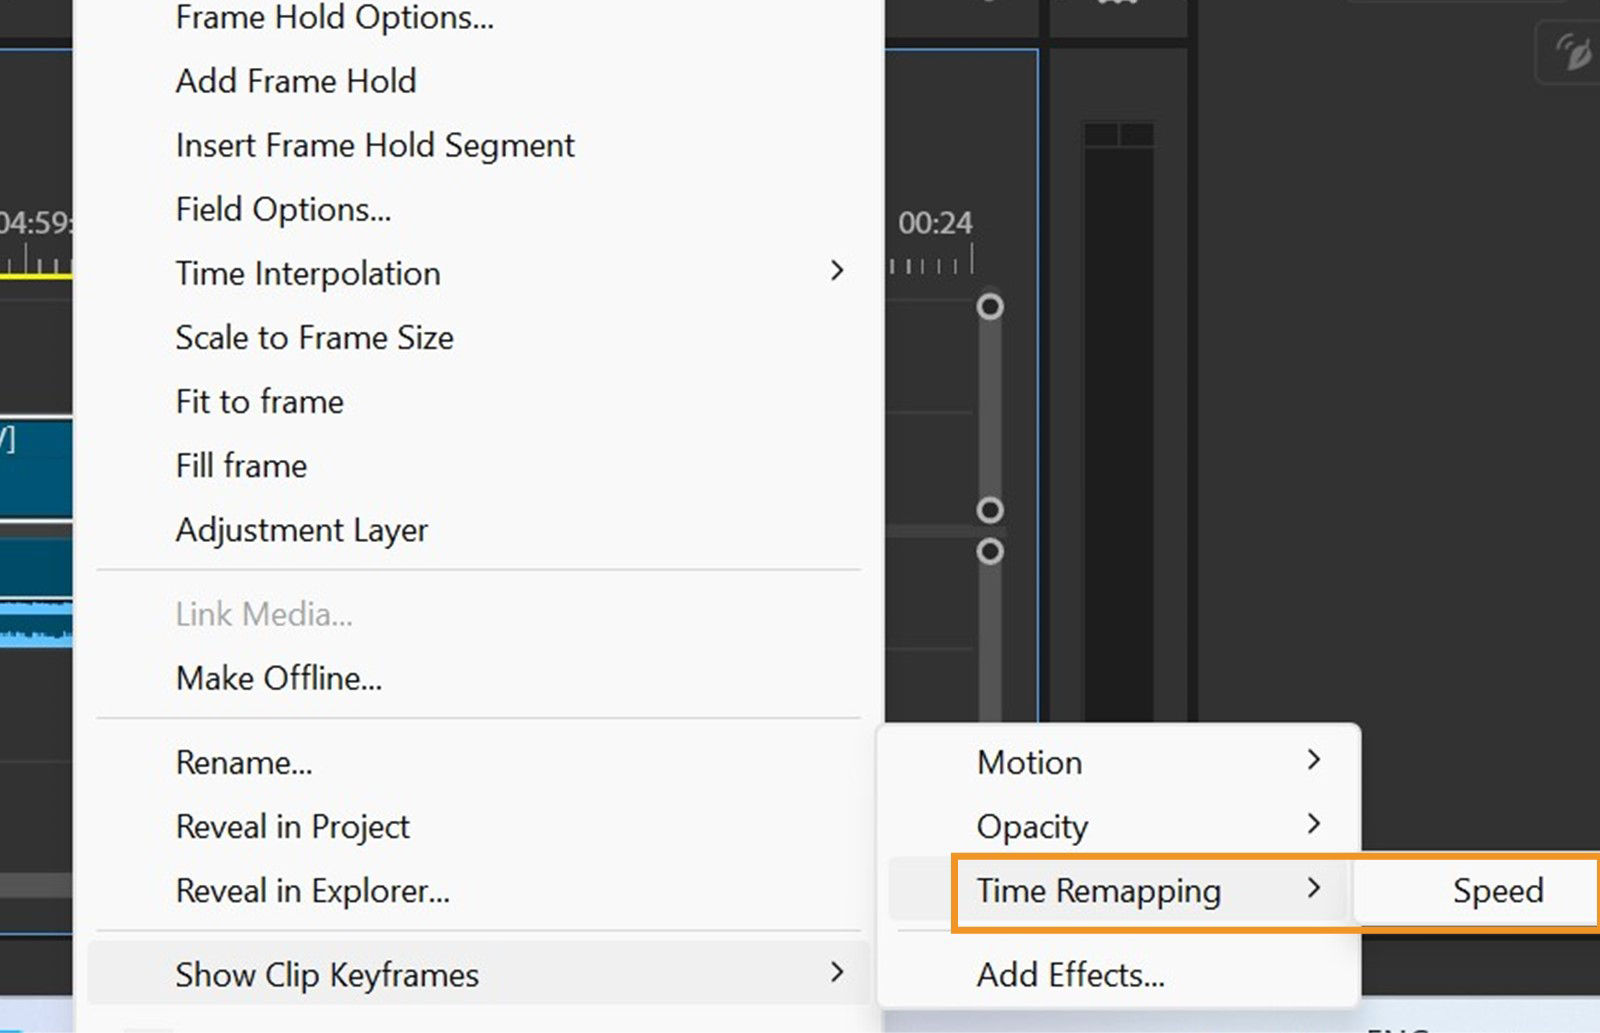Expand the Show Clip Keyframes submenu
This screenshot has height=1033, width=1600.
click(x=327, y=974)
